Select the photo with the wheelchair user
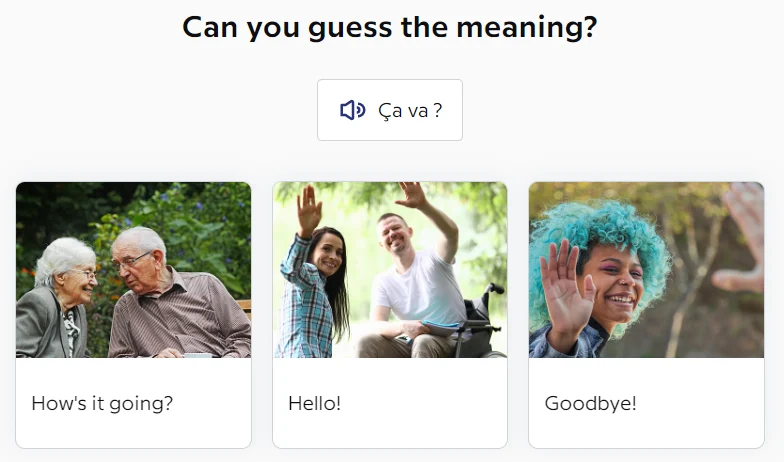 (390, 270)
